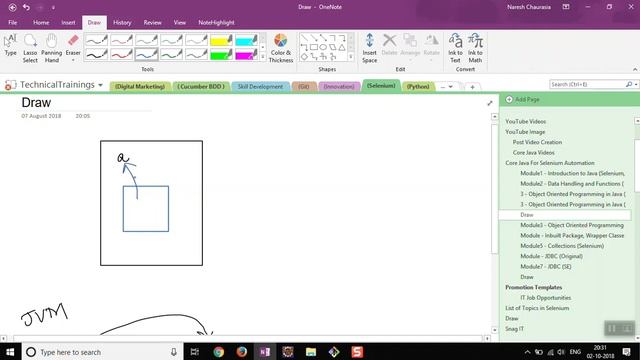Open the File menu
640x360 pixels.
pyautogui.click(x=13, y=22)
